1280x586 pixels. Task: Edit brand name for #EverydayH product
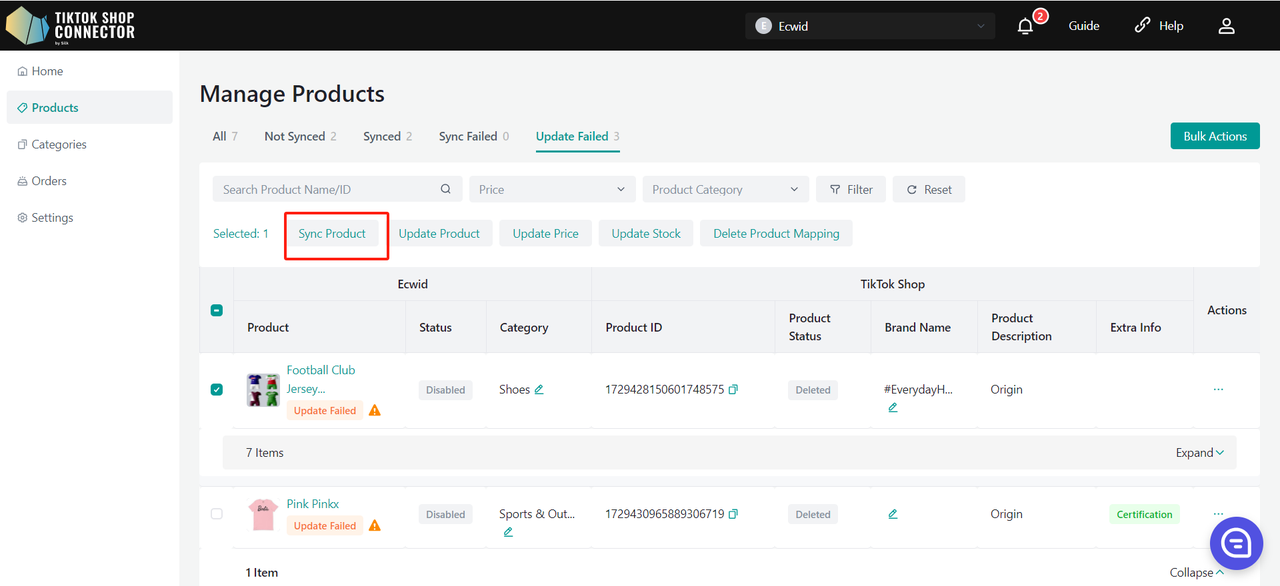(x=892, y=408)
